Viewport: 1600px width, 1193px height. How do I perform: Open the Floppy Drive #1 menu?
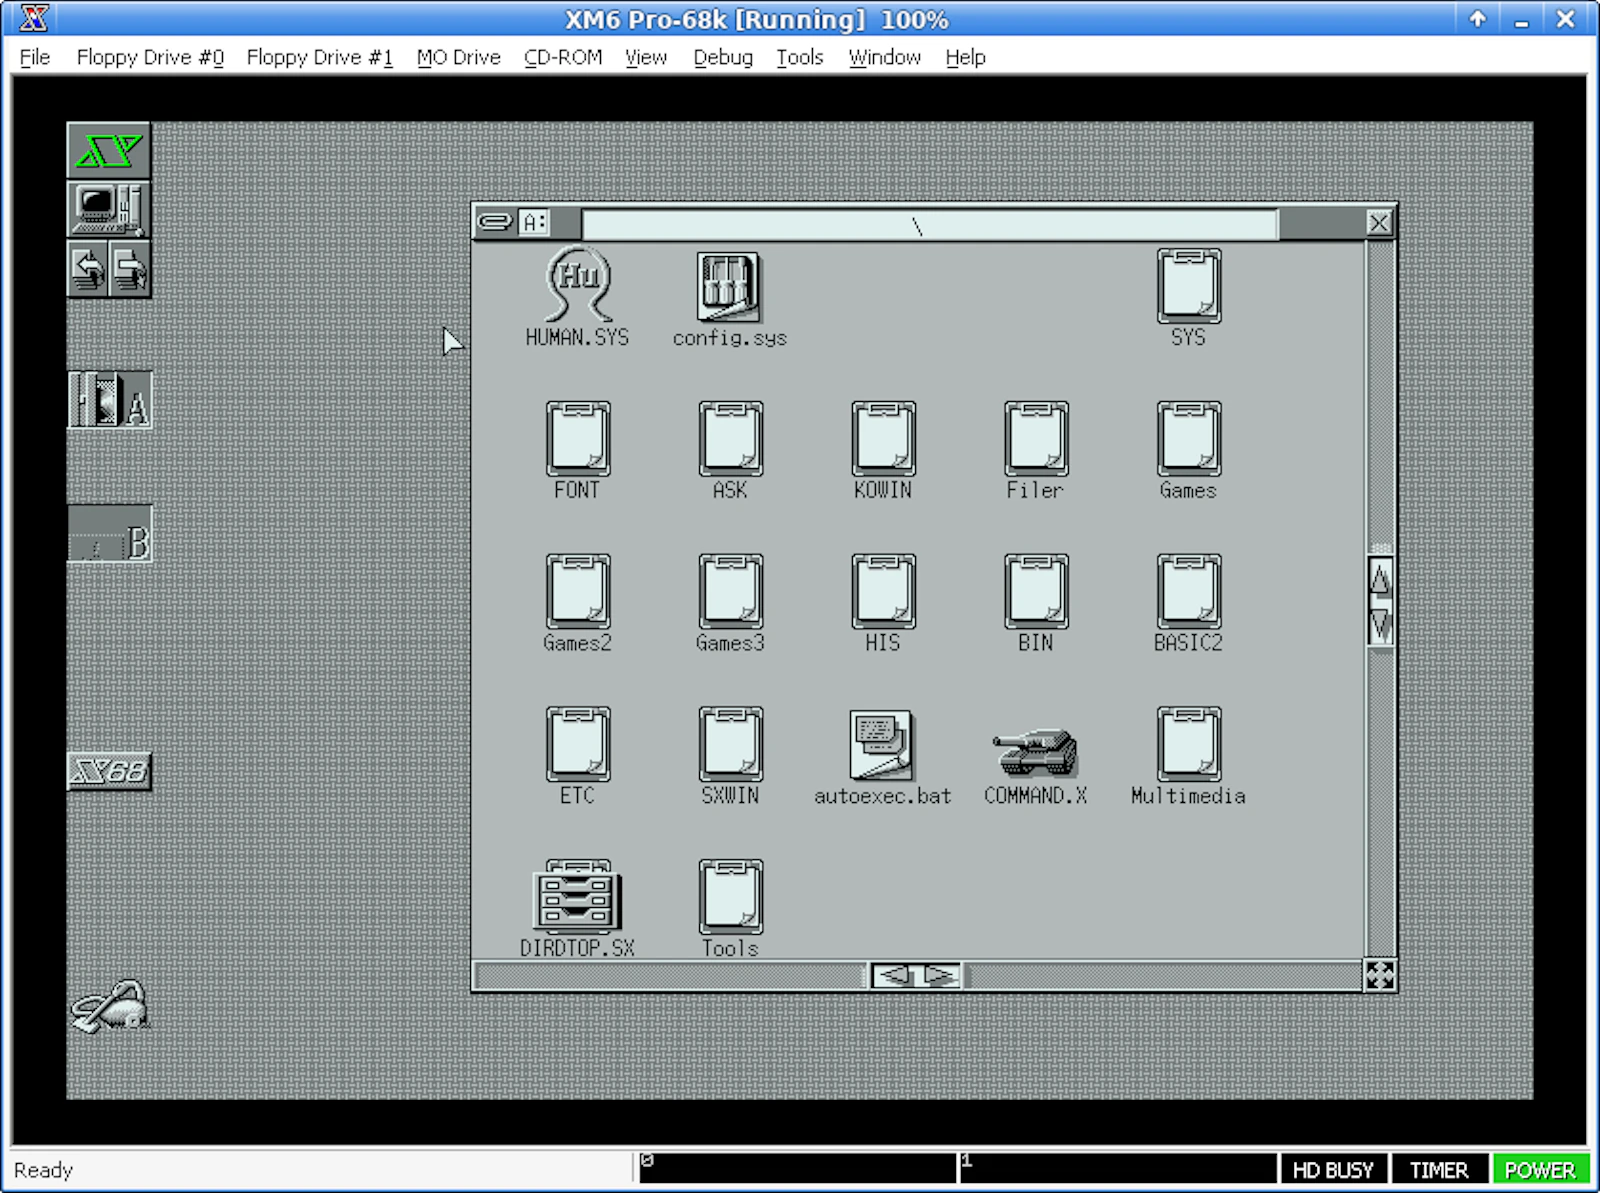coord(320,57)
